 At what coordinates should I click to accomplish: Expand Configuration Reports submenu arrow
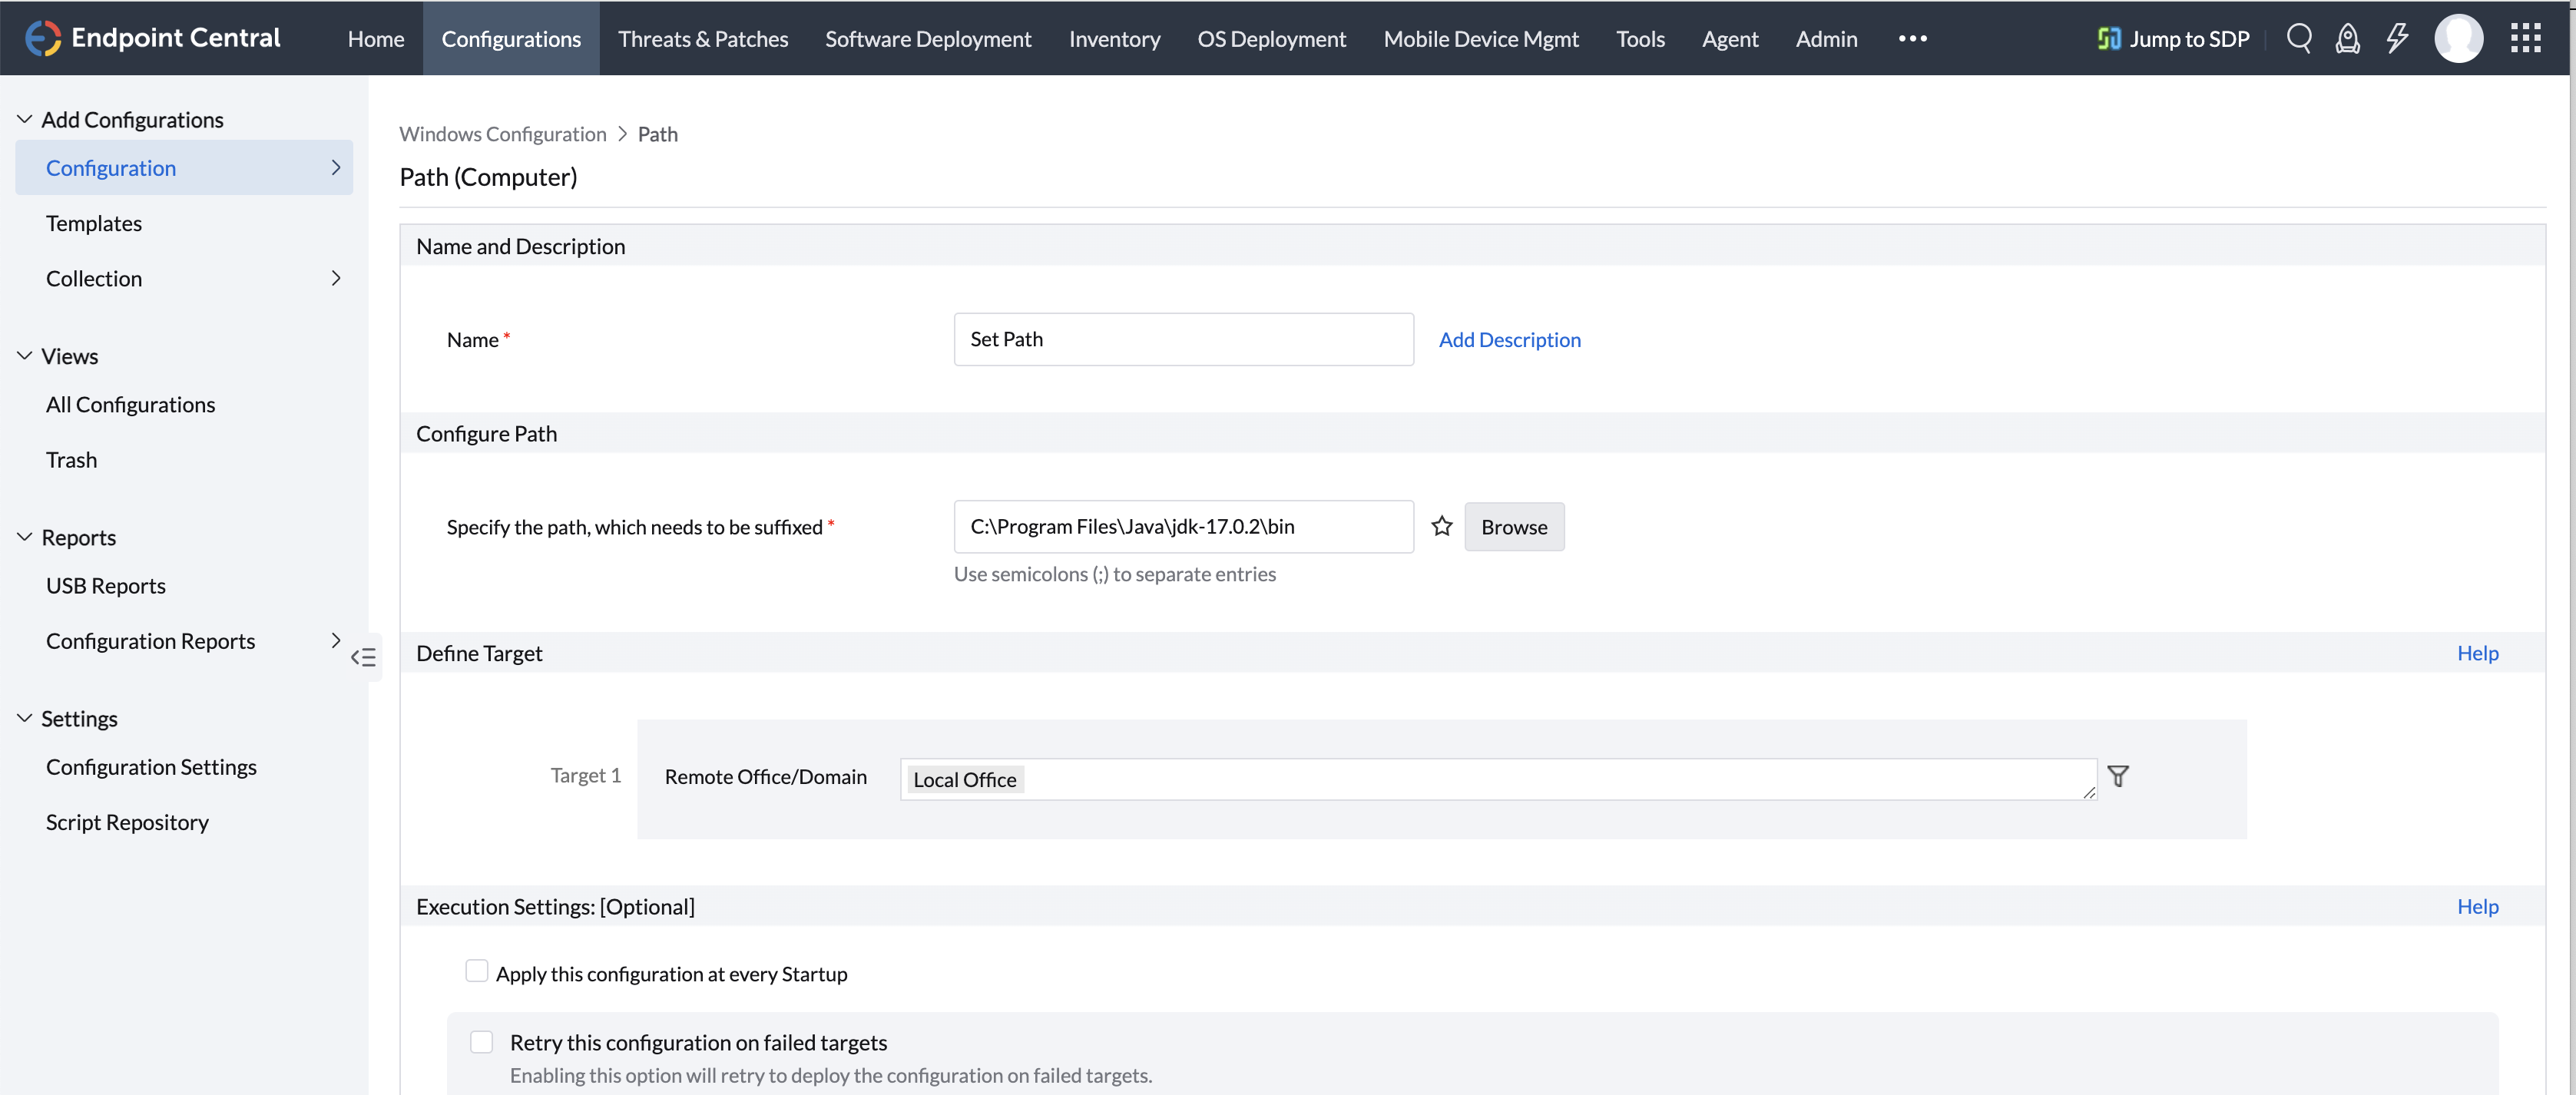(x=336, y=640)
